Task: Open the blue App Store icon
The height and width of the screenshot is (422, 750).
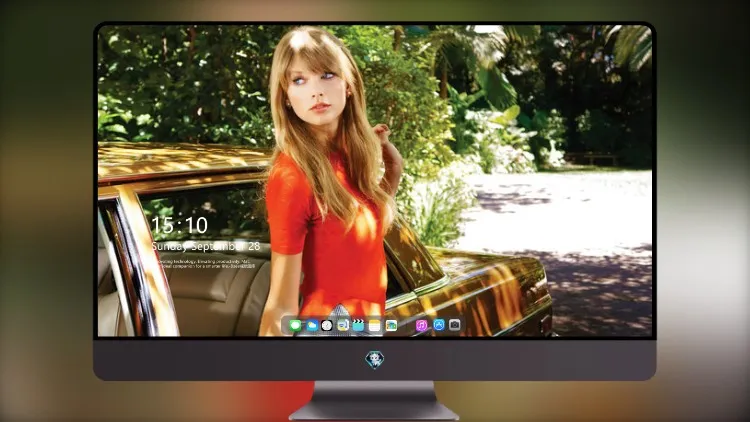Action: [x=439, y=325]
